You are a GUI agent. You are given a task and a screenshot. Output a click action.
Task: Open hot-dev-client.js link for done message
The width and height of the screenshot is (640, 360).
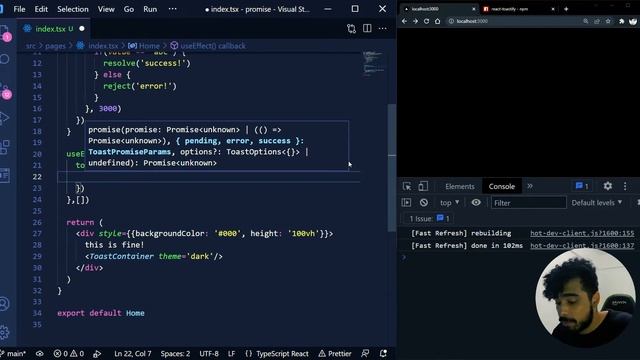point(582,245)
